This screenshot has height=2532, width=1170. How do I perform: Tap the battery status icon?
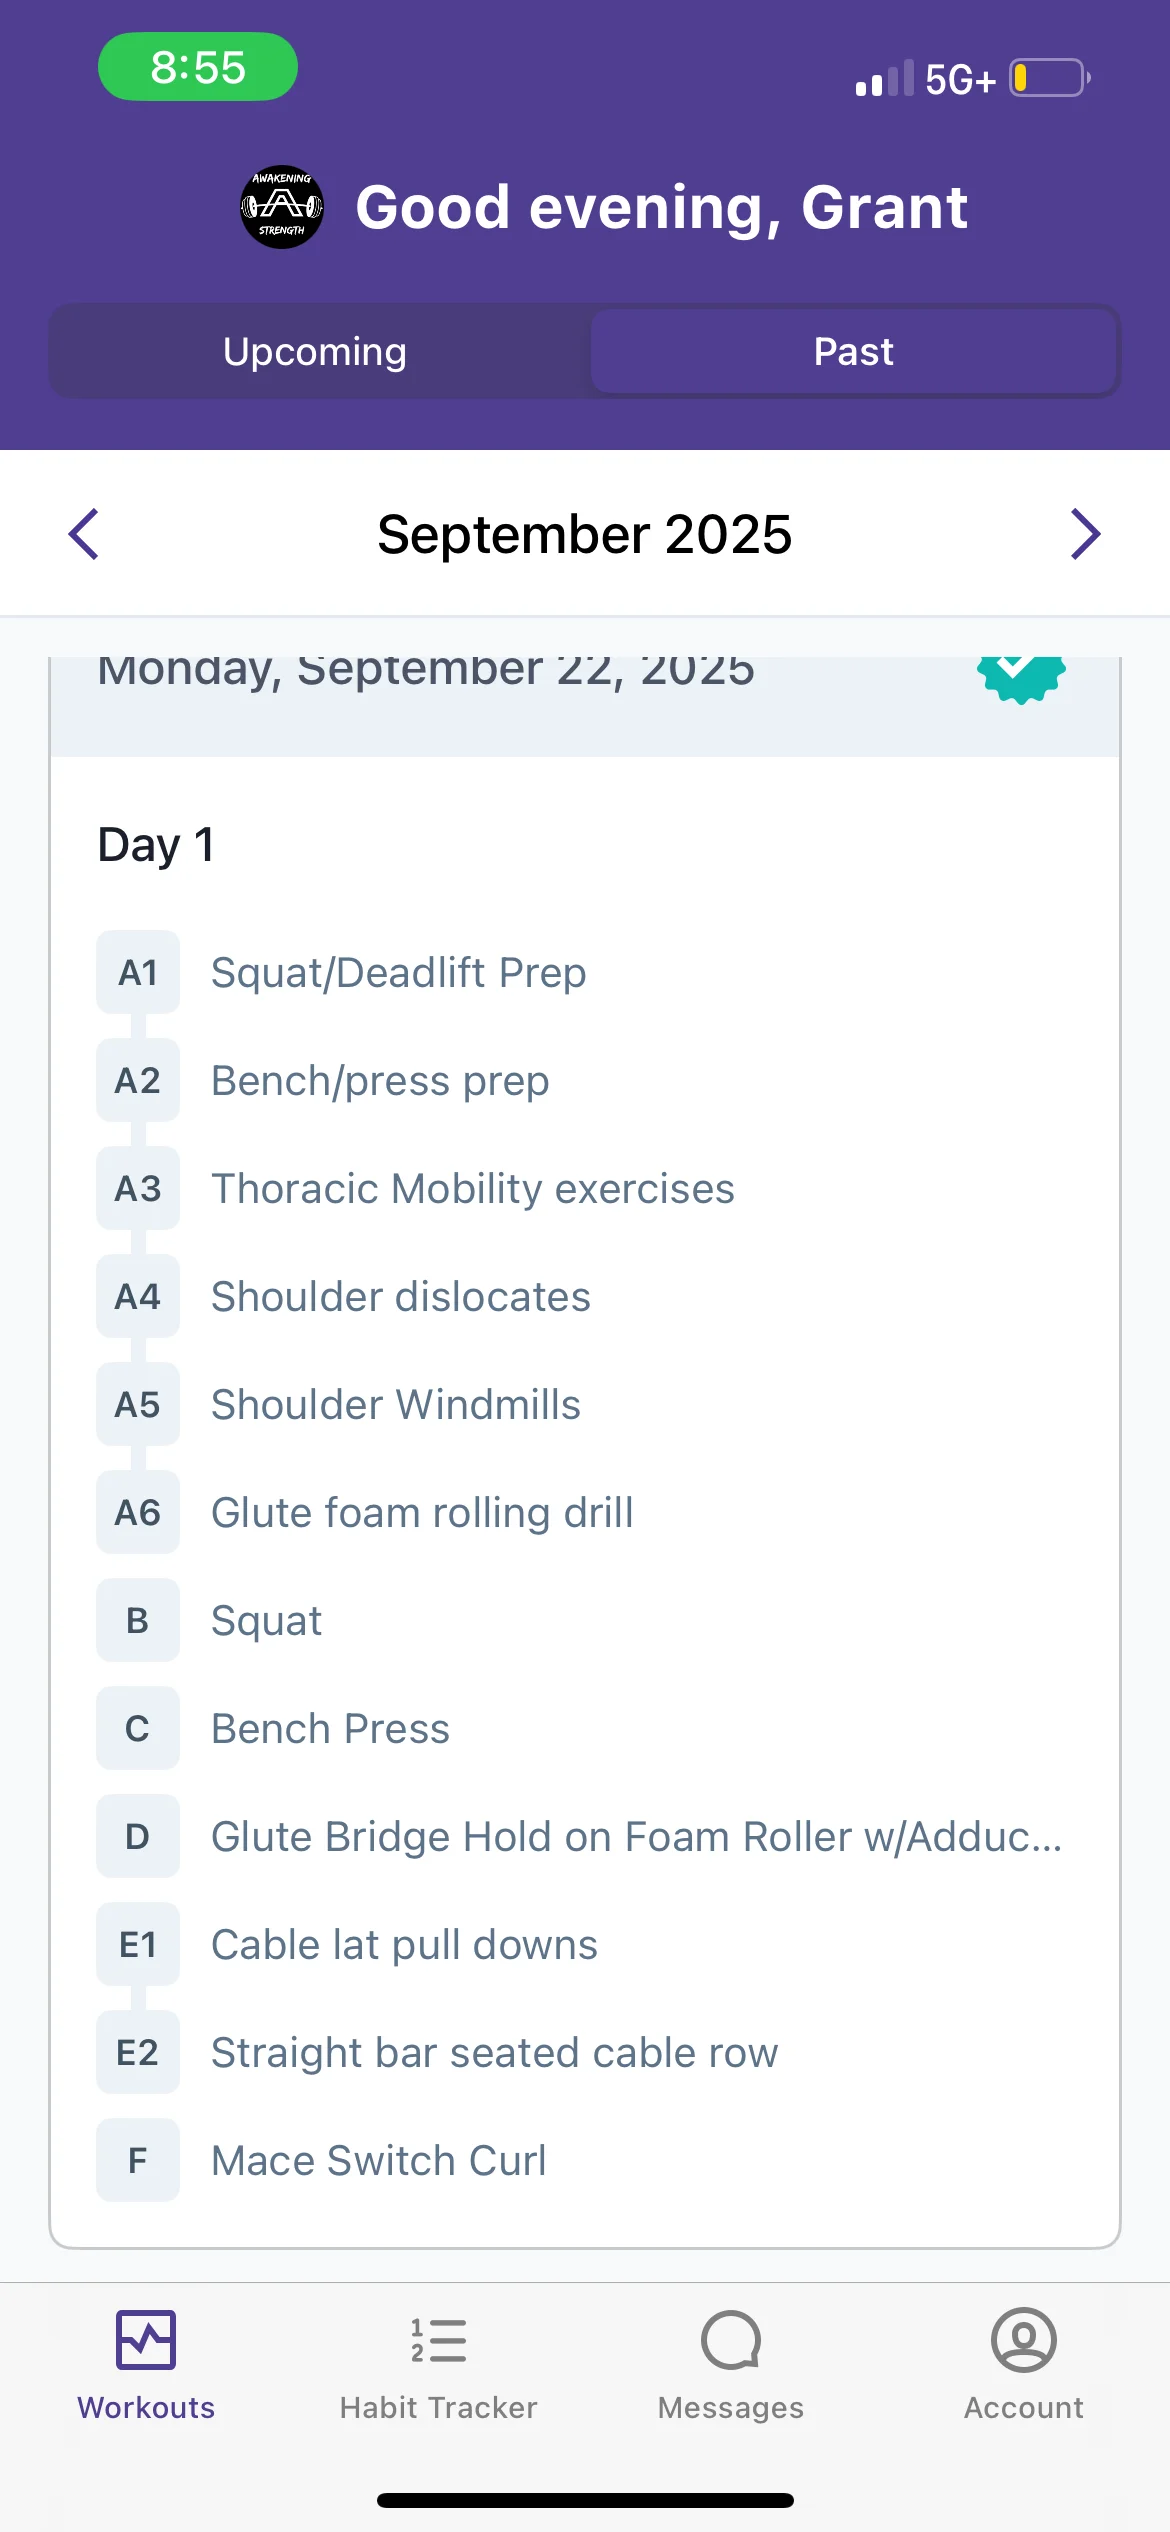(x=1049, y=78)
